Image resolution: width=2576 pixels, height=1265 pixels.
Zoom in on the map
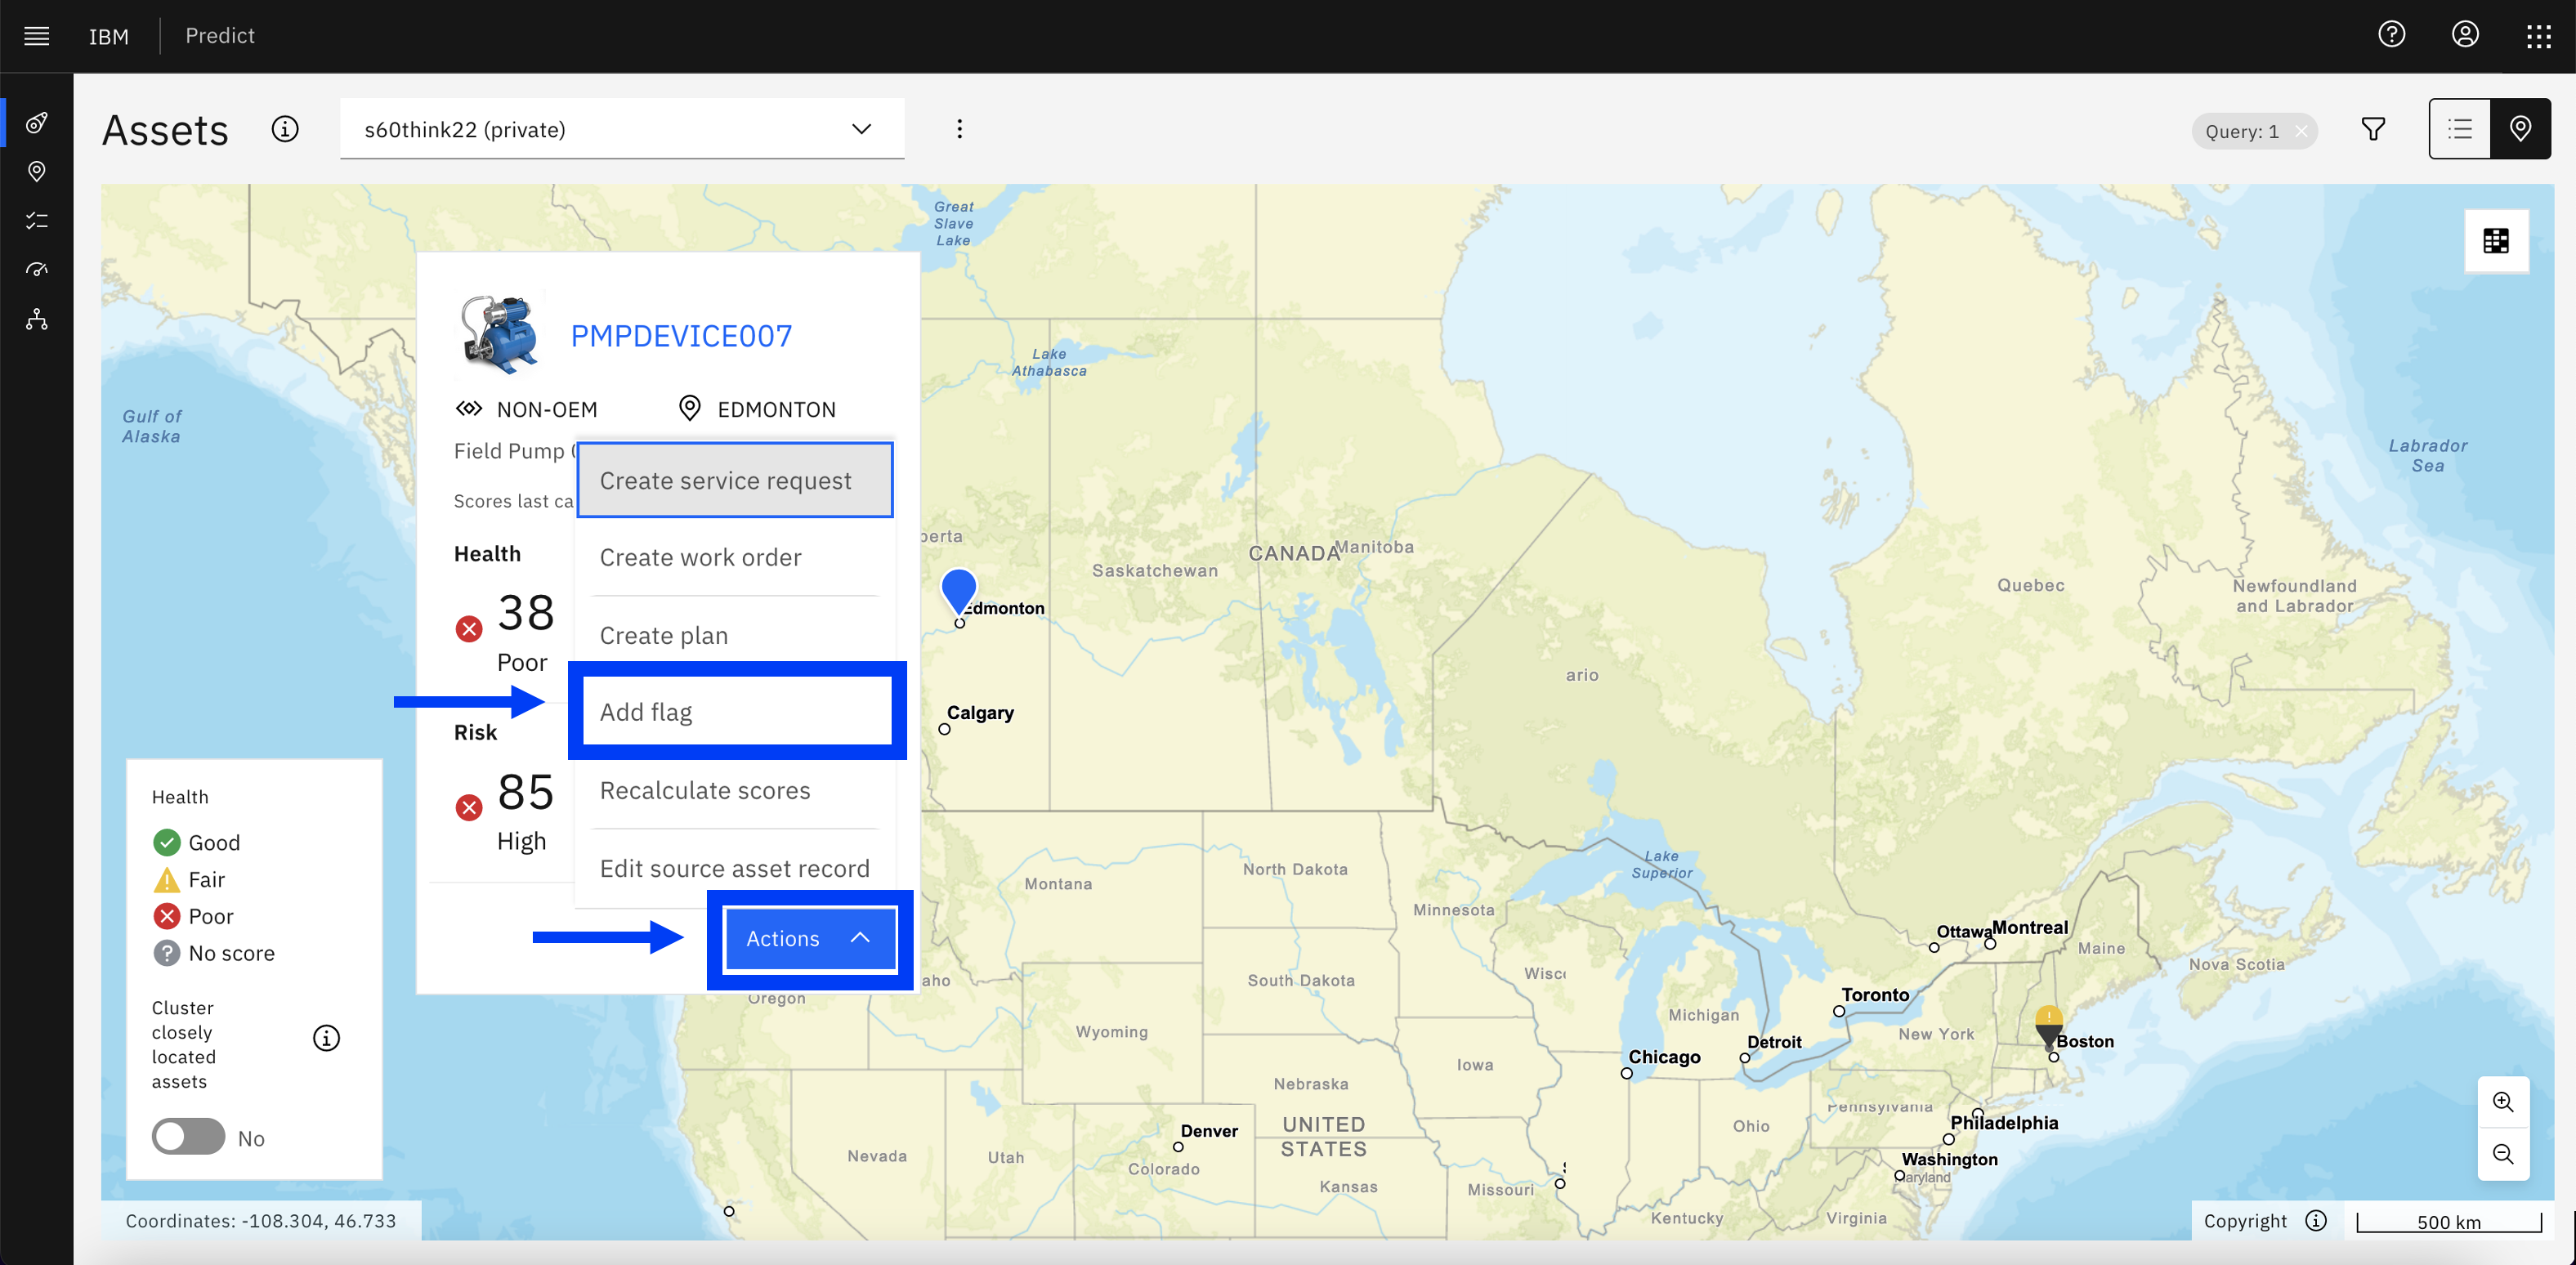click(2503, 1102)
